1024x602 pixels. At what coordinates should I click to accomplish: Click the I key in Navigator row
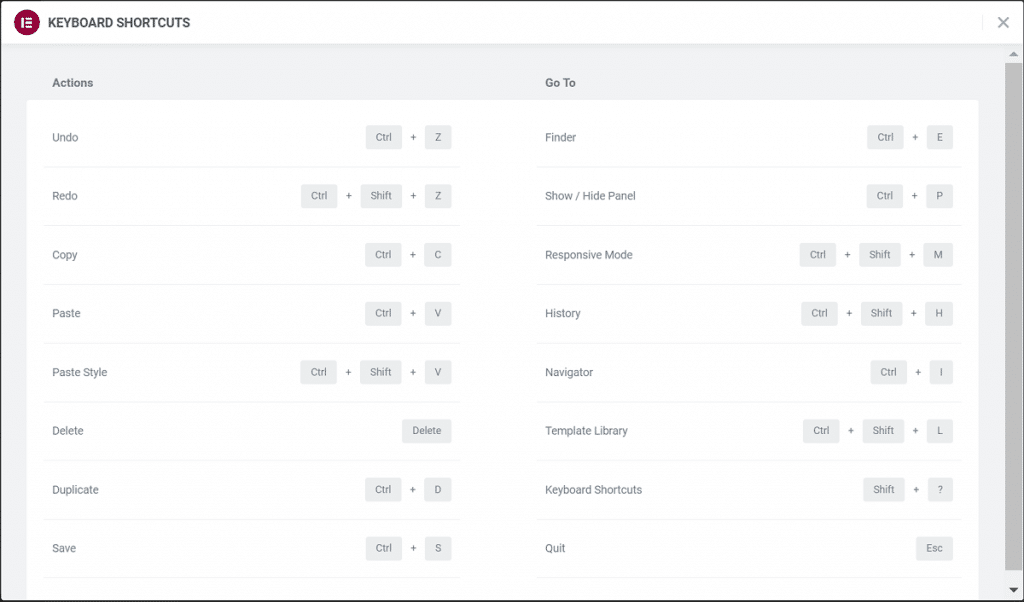pyautogui.click(x=941, y=372)
